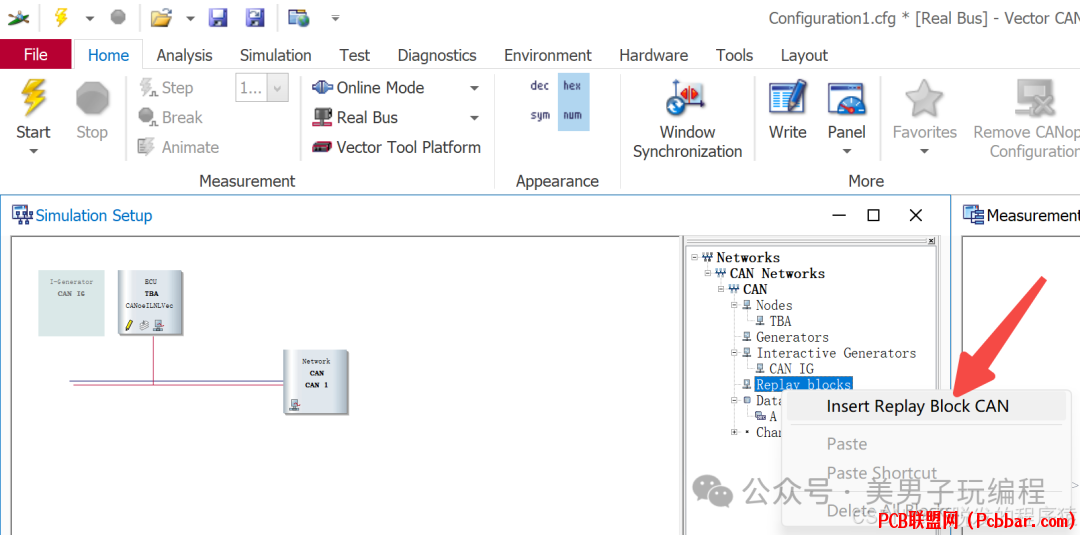1080x535 pixels.
Task: Collapse the Nodes tree branch
Action: point(735,305)
